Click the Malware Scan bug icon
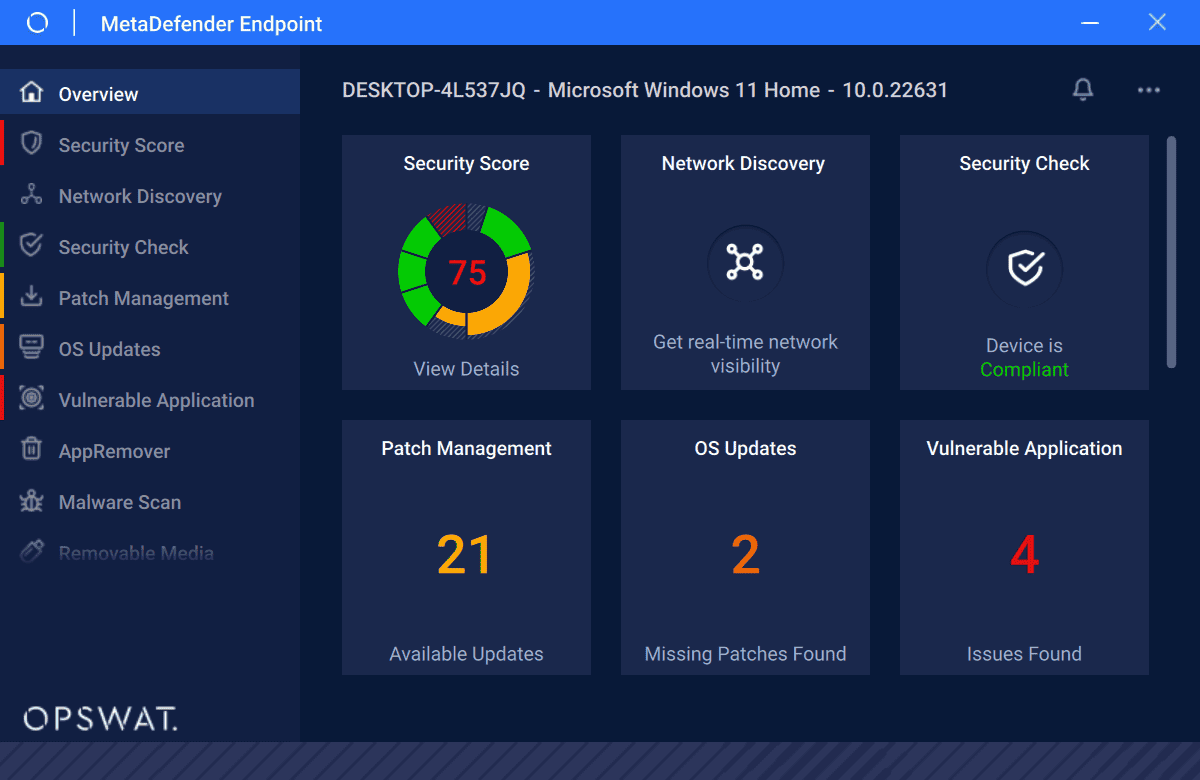1200x780 pixels. (32, 501)
